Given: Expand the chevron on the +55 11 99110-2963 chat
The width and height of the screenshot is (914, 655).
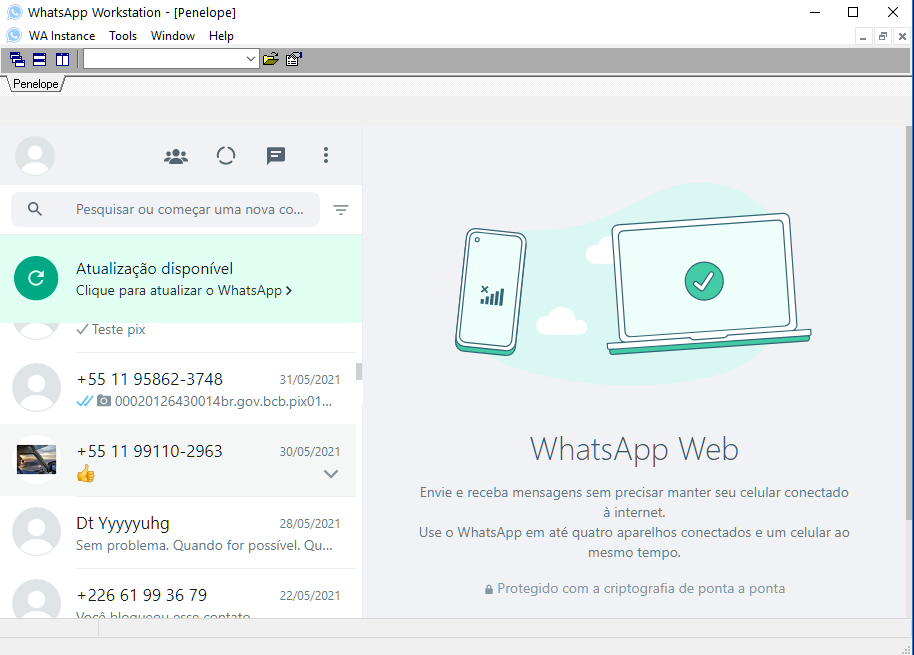Looking at the screenshot, I should coord(331,474).
